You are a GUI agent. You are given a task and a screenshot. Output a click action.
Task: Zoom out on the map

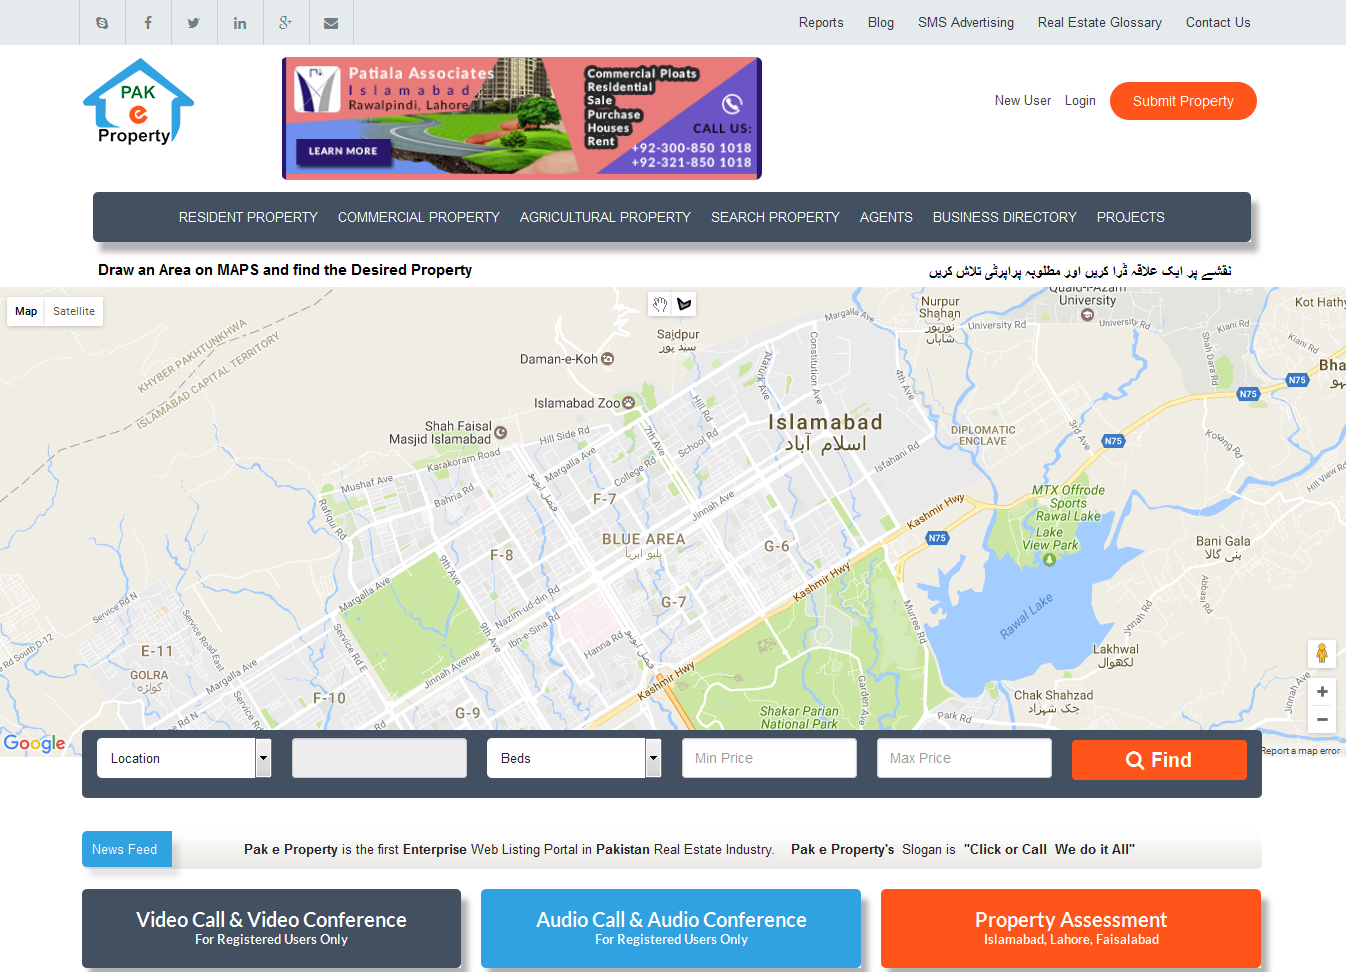(x=1322, y=719)
